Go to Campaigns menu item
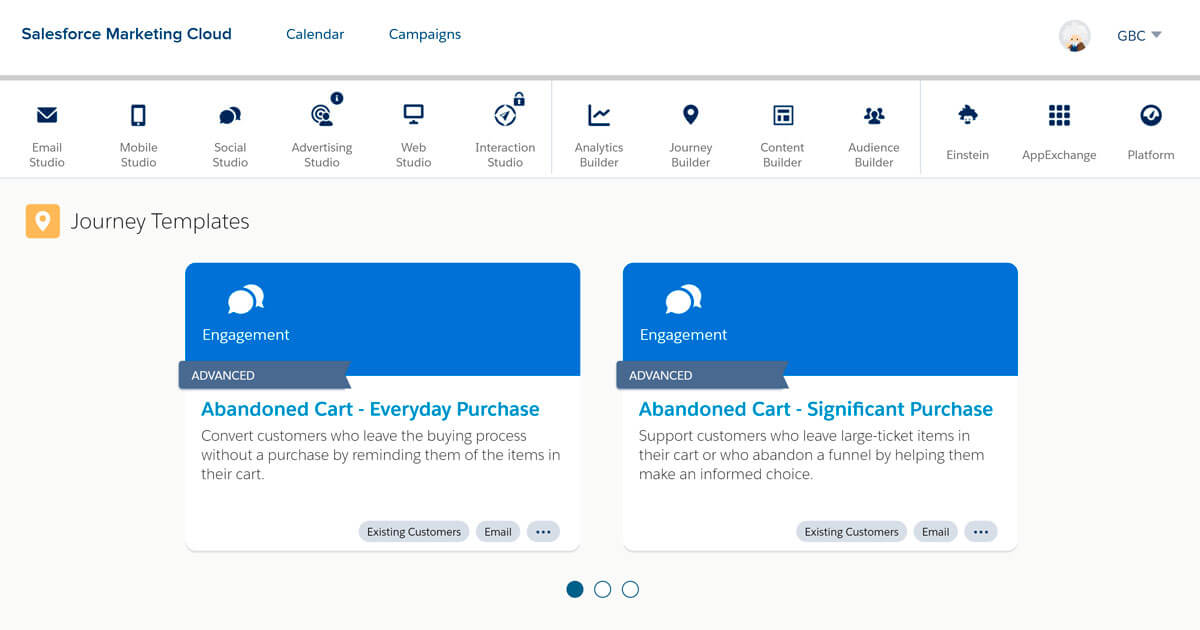 [425, 34]
